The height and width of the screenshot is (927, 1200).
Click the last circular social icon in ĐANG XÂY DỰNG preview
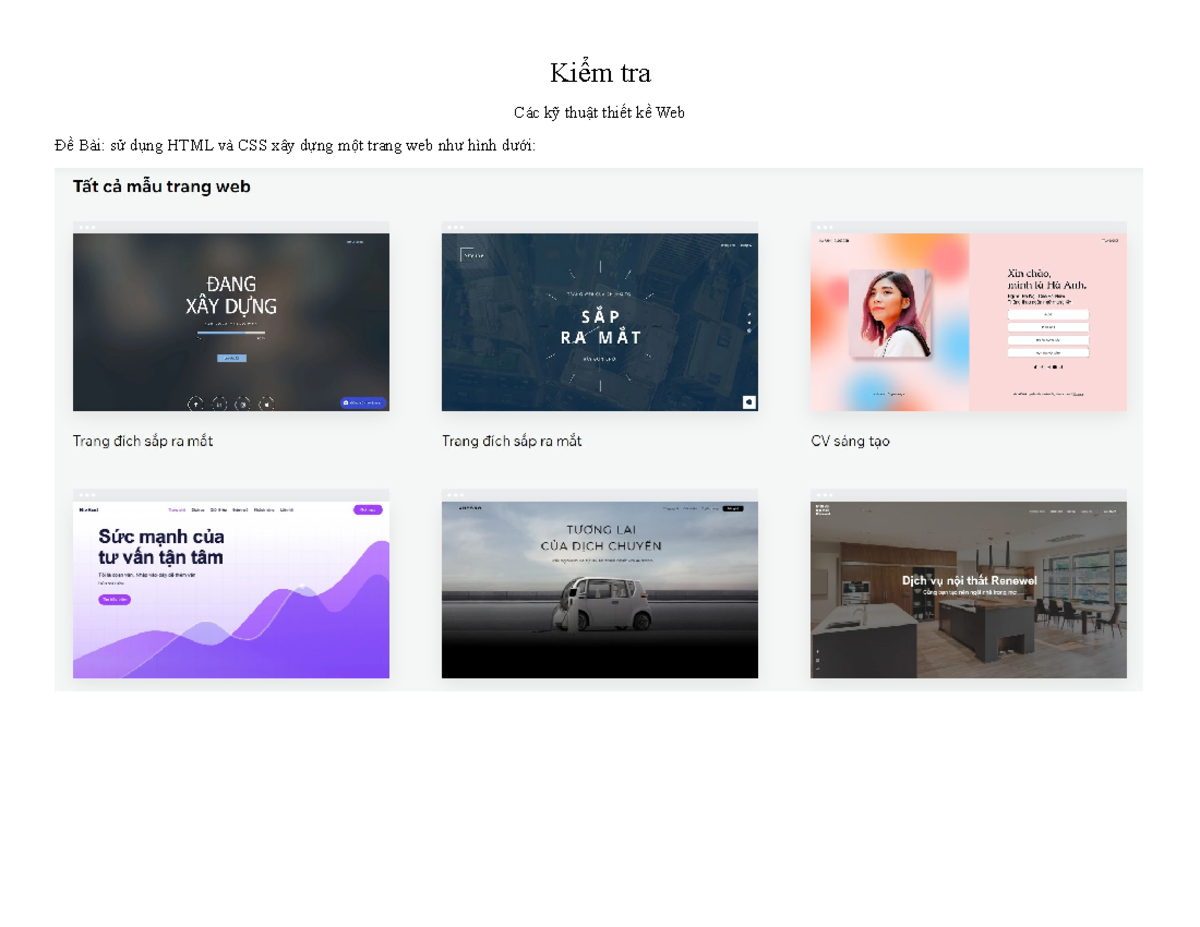[266, 404]
